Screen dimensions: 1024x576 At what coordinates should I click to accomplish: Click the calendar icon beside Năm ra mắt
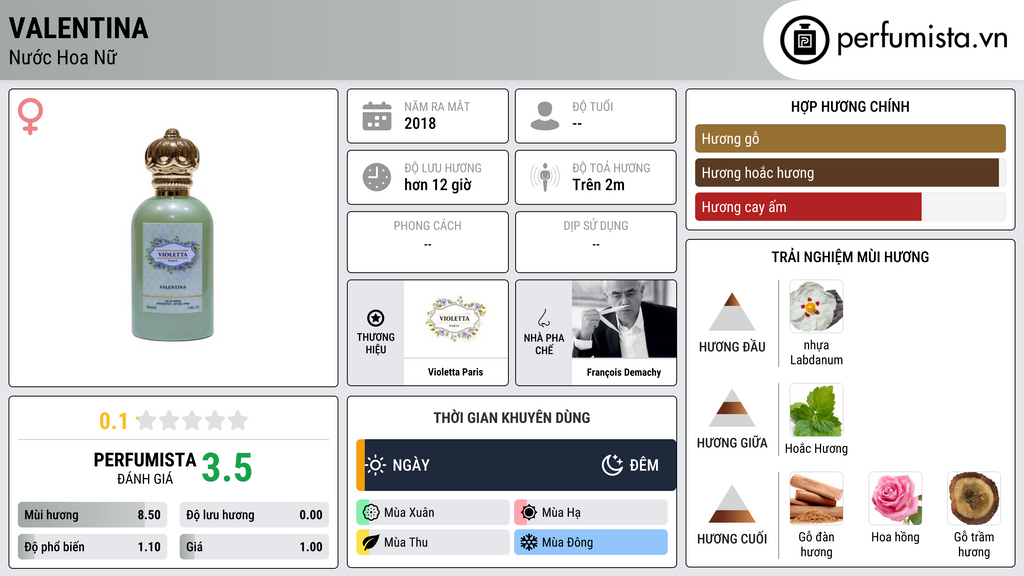coord(377,116)
